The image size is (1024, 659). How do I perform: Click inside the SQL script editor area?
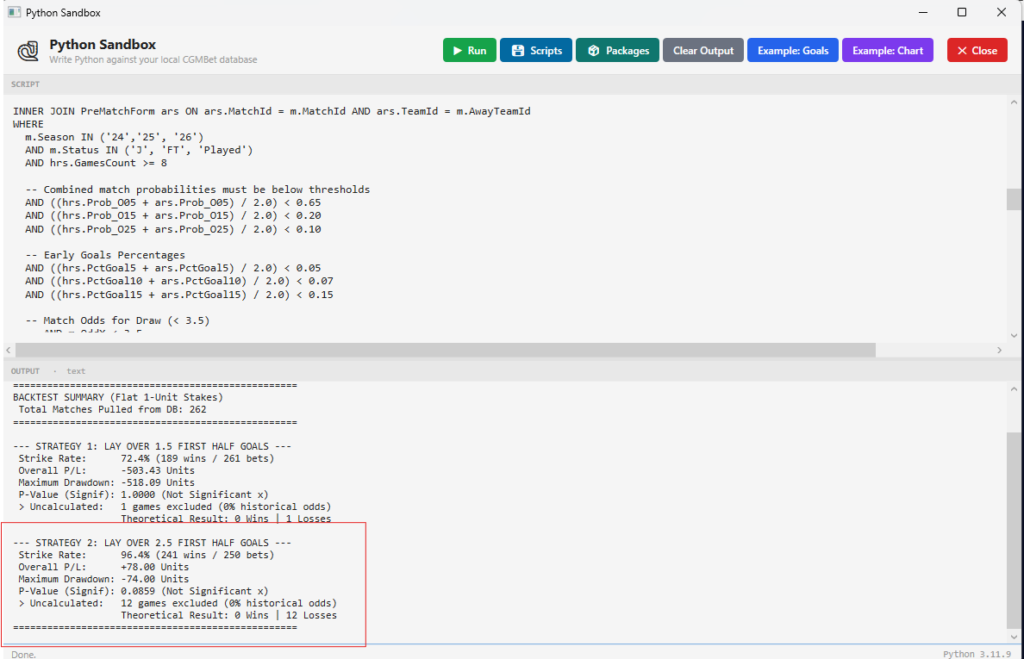(500, 250)
